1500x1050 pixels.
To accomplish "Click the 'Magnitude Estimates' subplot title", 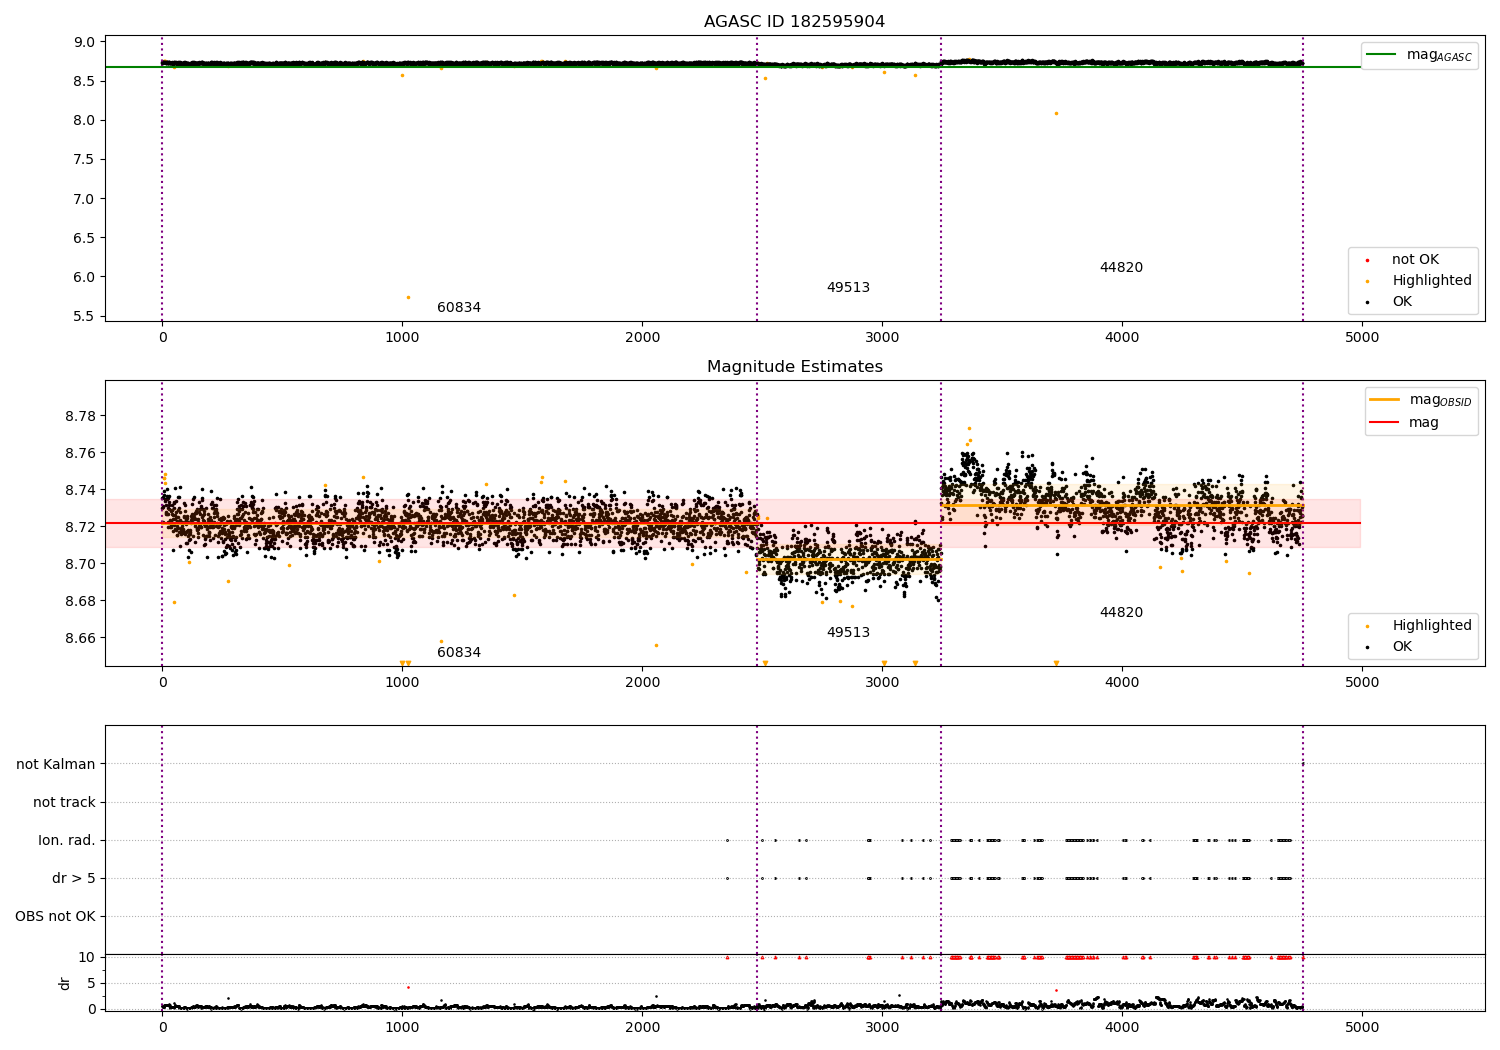I will coord(794,367).
